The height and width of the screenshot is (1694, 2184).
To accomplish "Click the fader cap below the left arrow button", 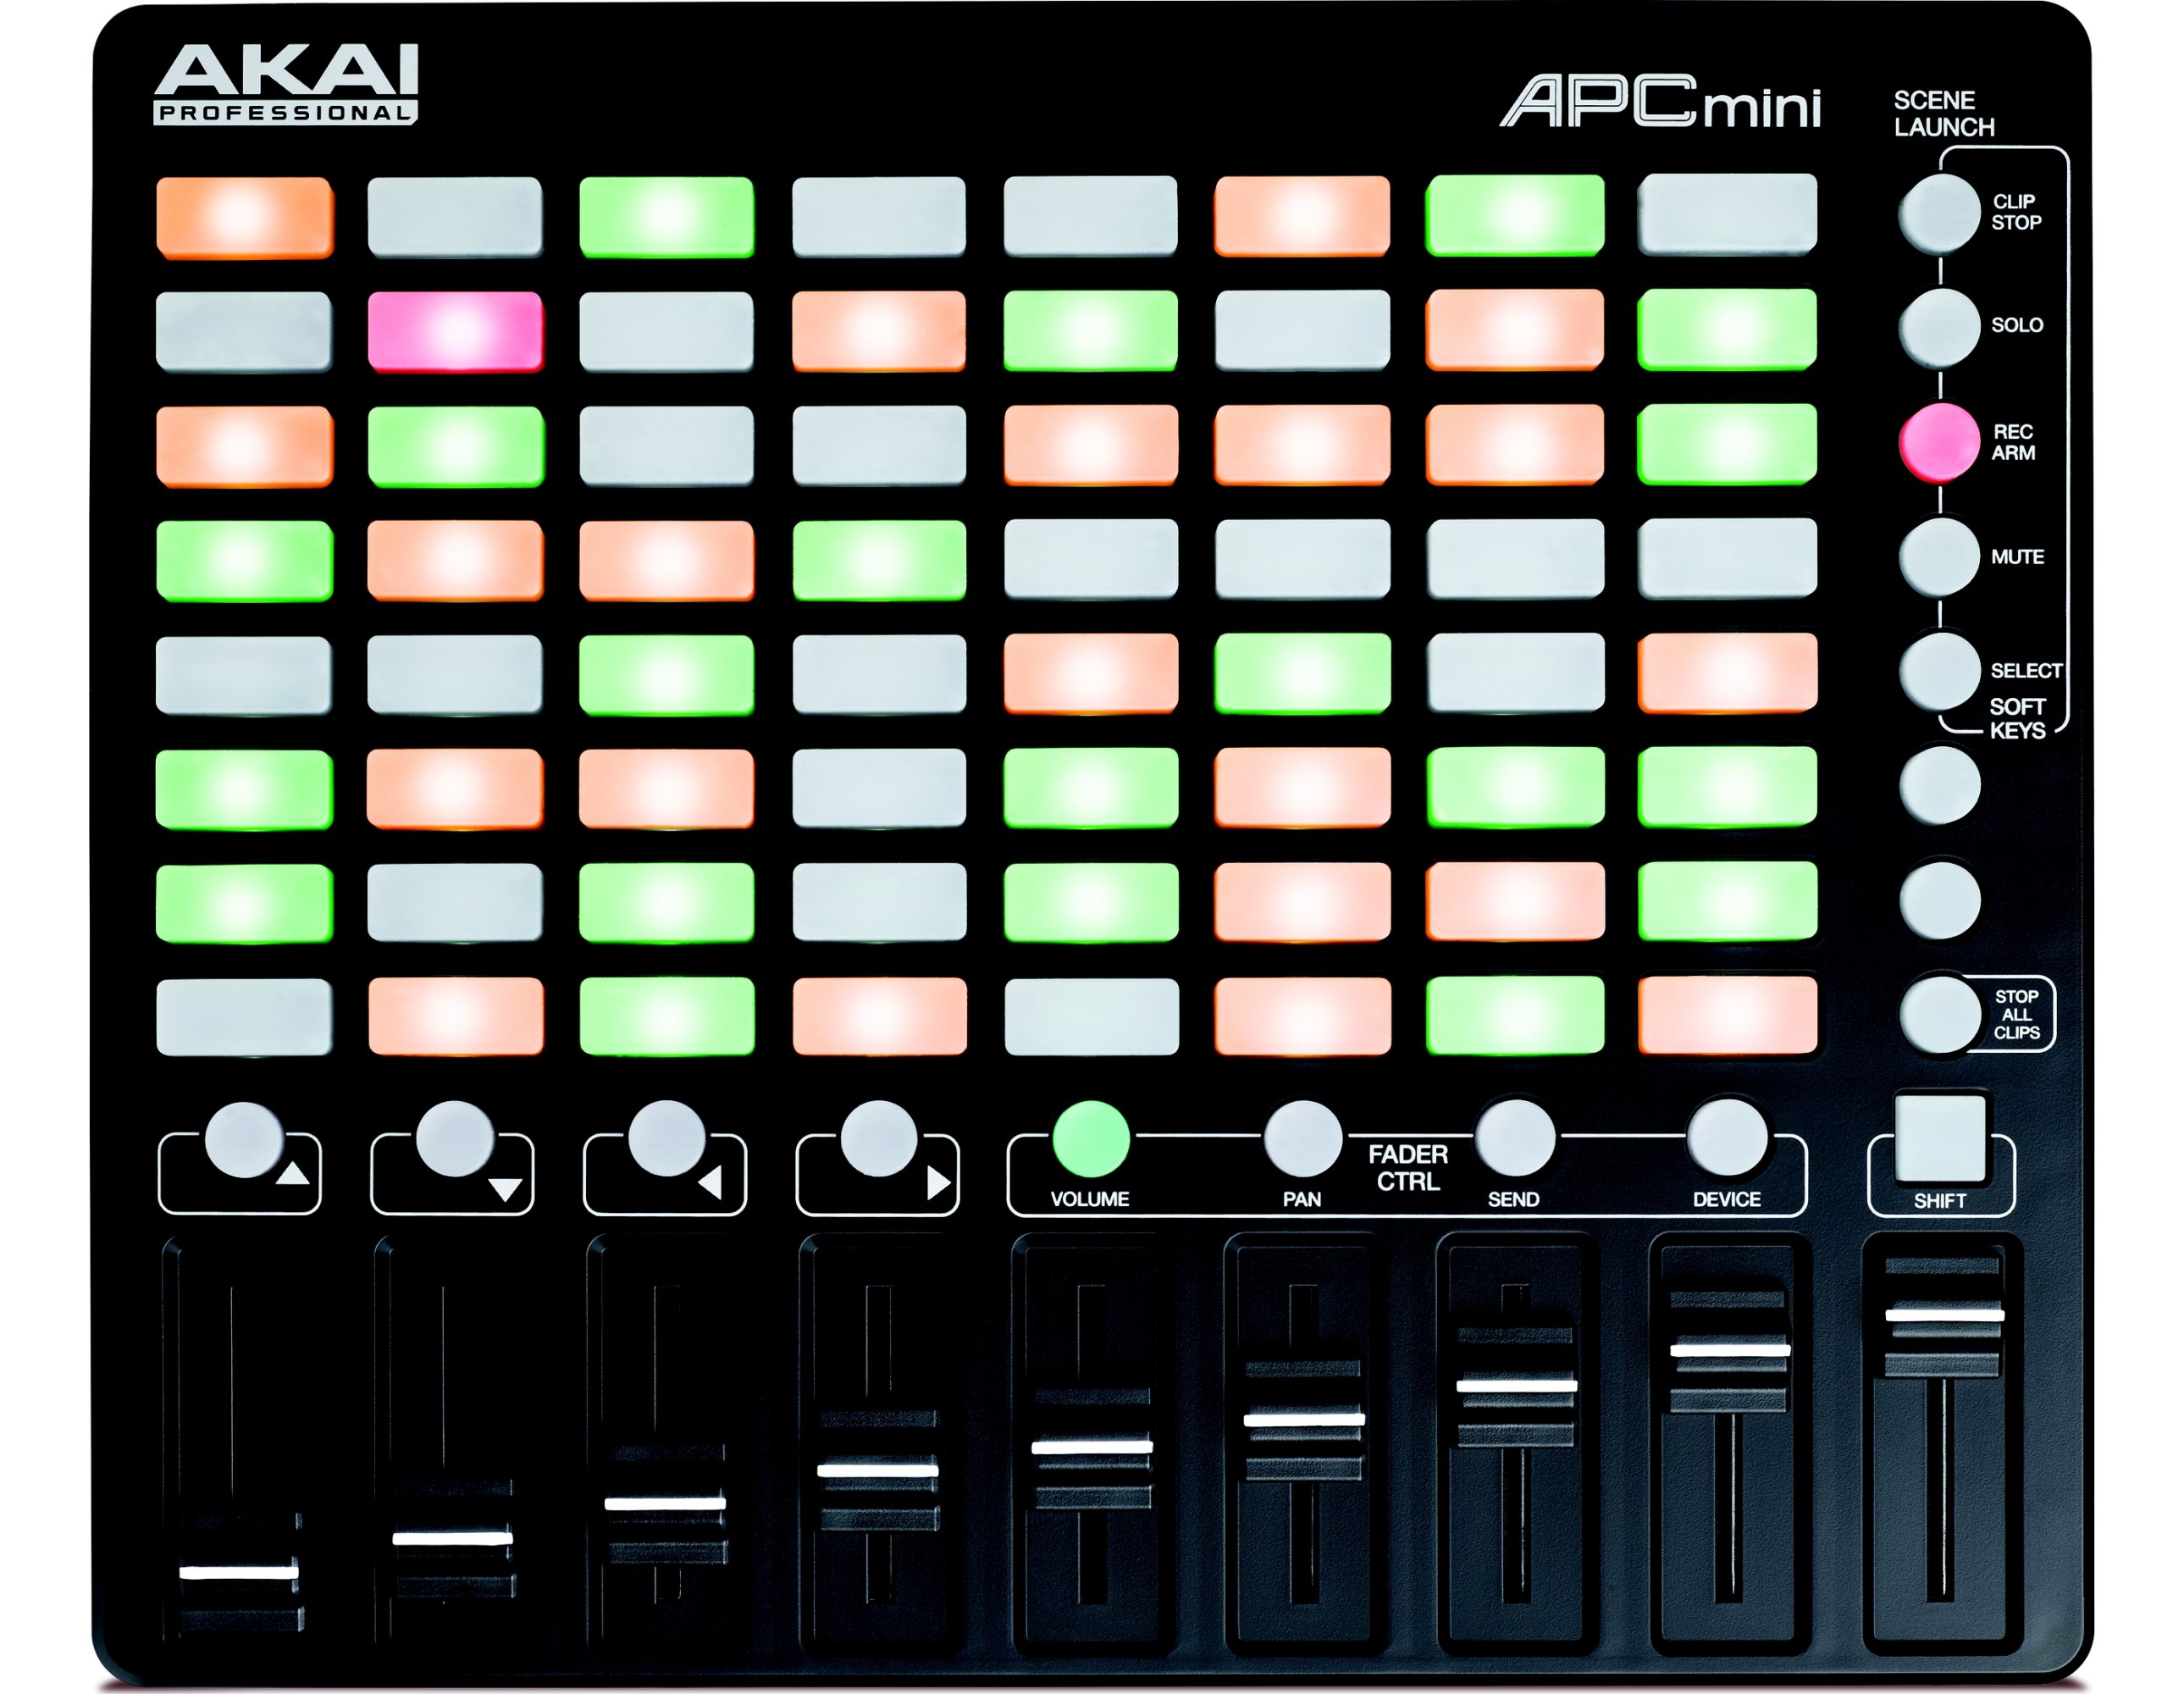I will 666,1504.
